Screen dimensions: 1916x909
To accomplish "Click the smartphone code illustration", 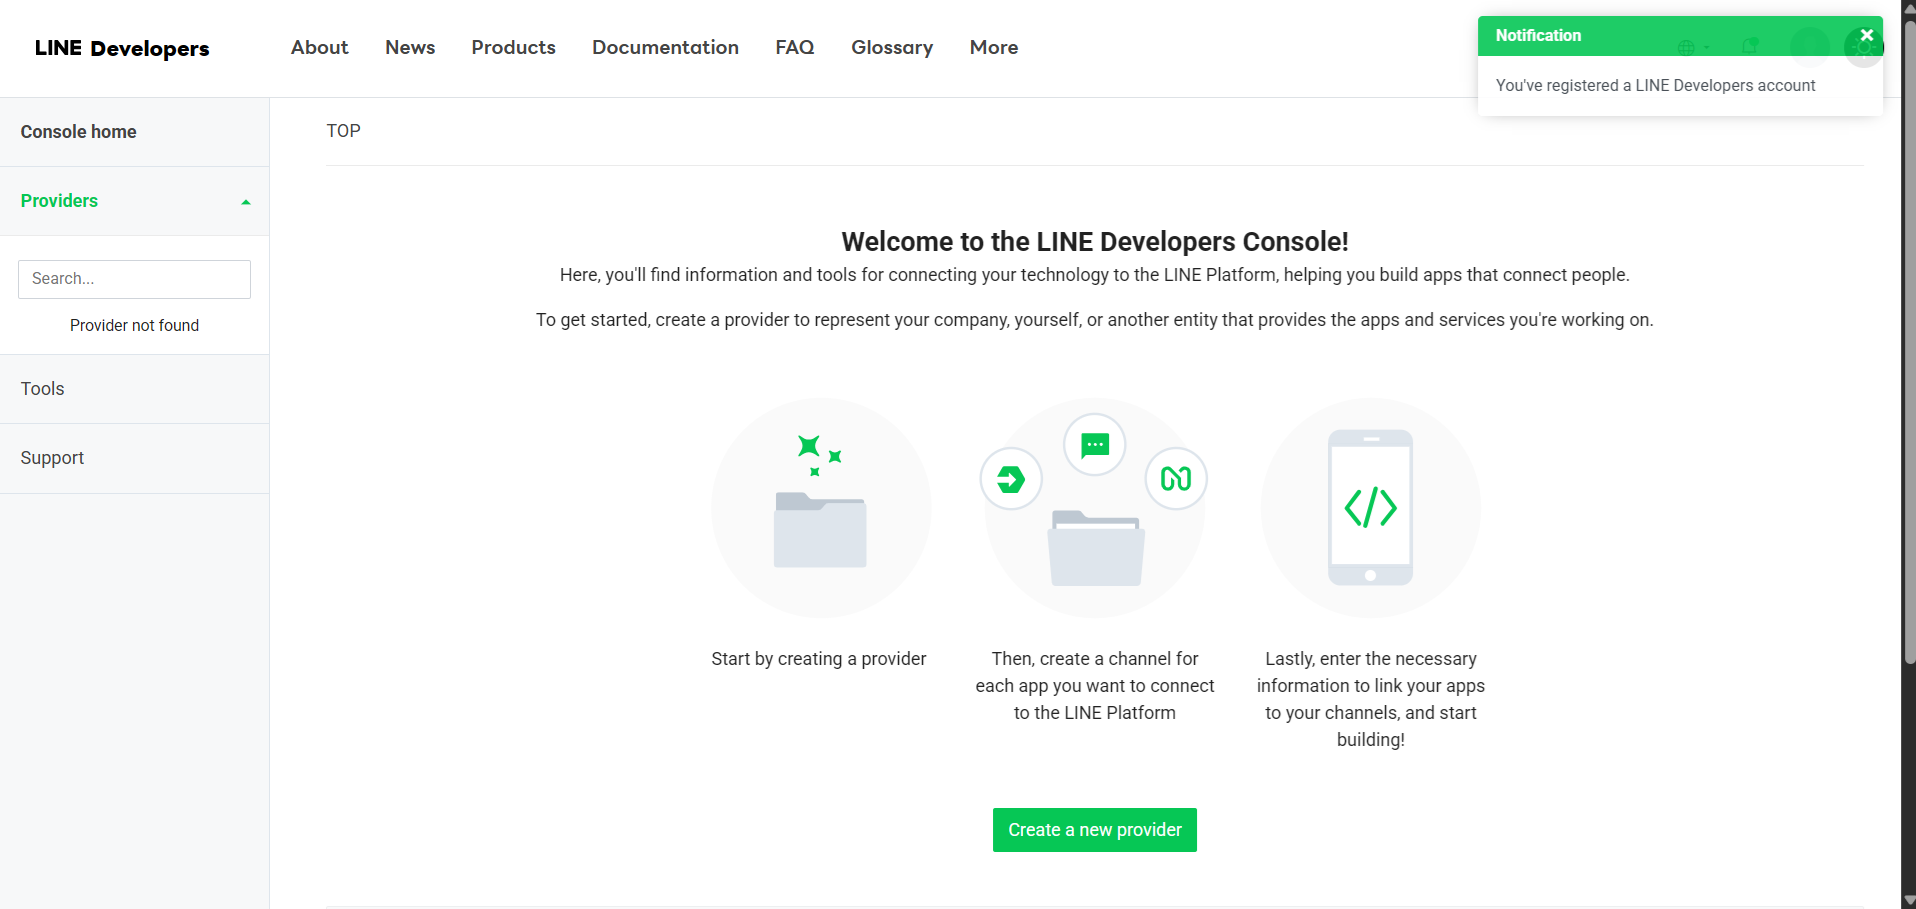I will pos(1370,507).
